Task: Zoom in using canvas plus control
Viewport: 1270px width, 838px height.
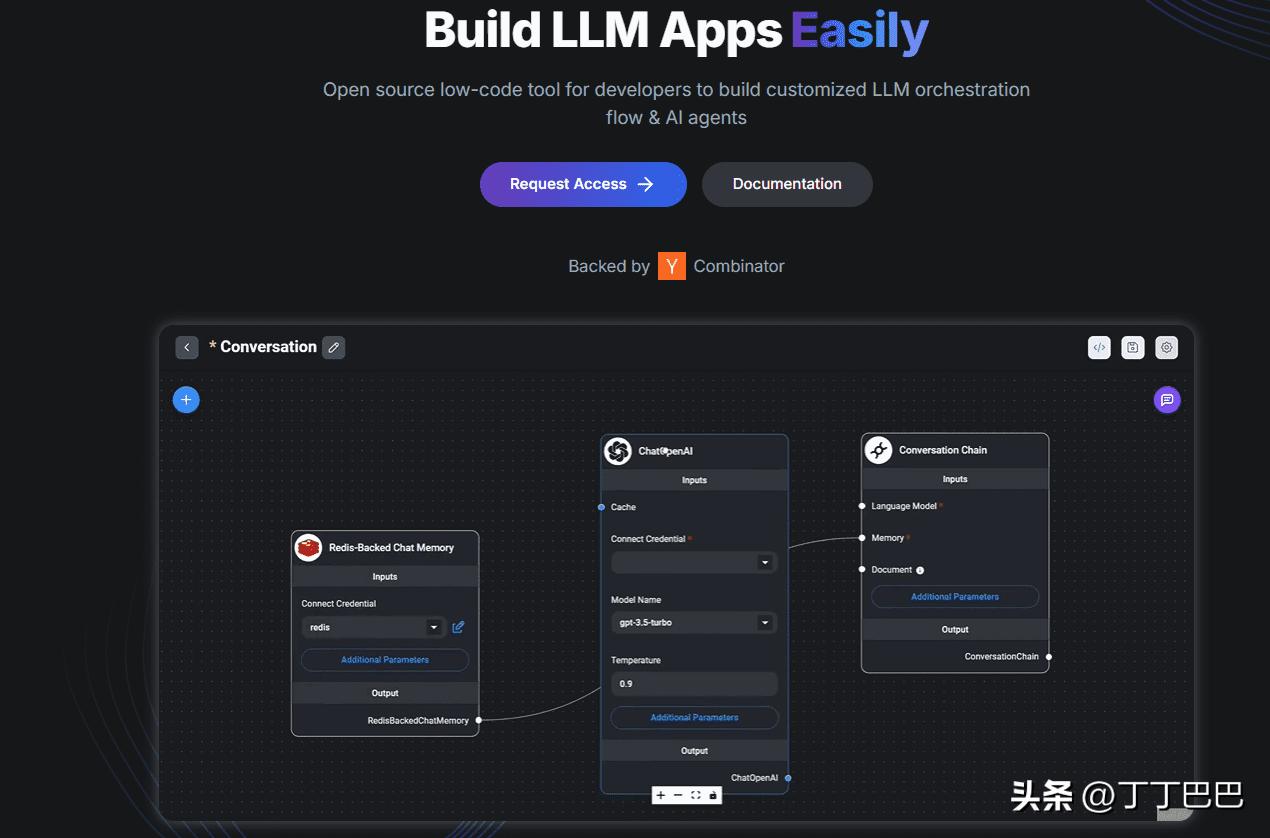Action: pos(661,795)
